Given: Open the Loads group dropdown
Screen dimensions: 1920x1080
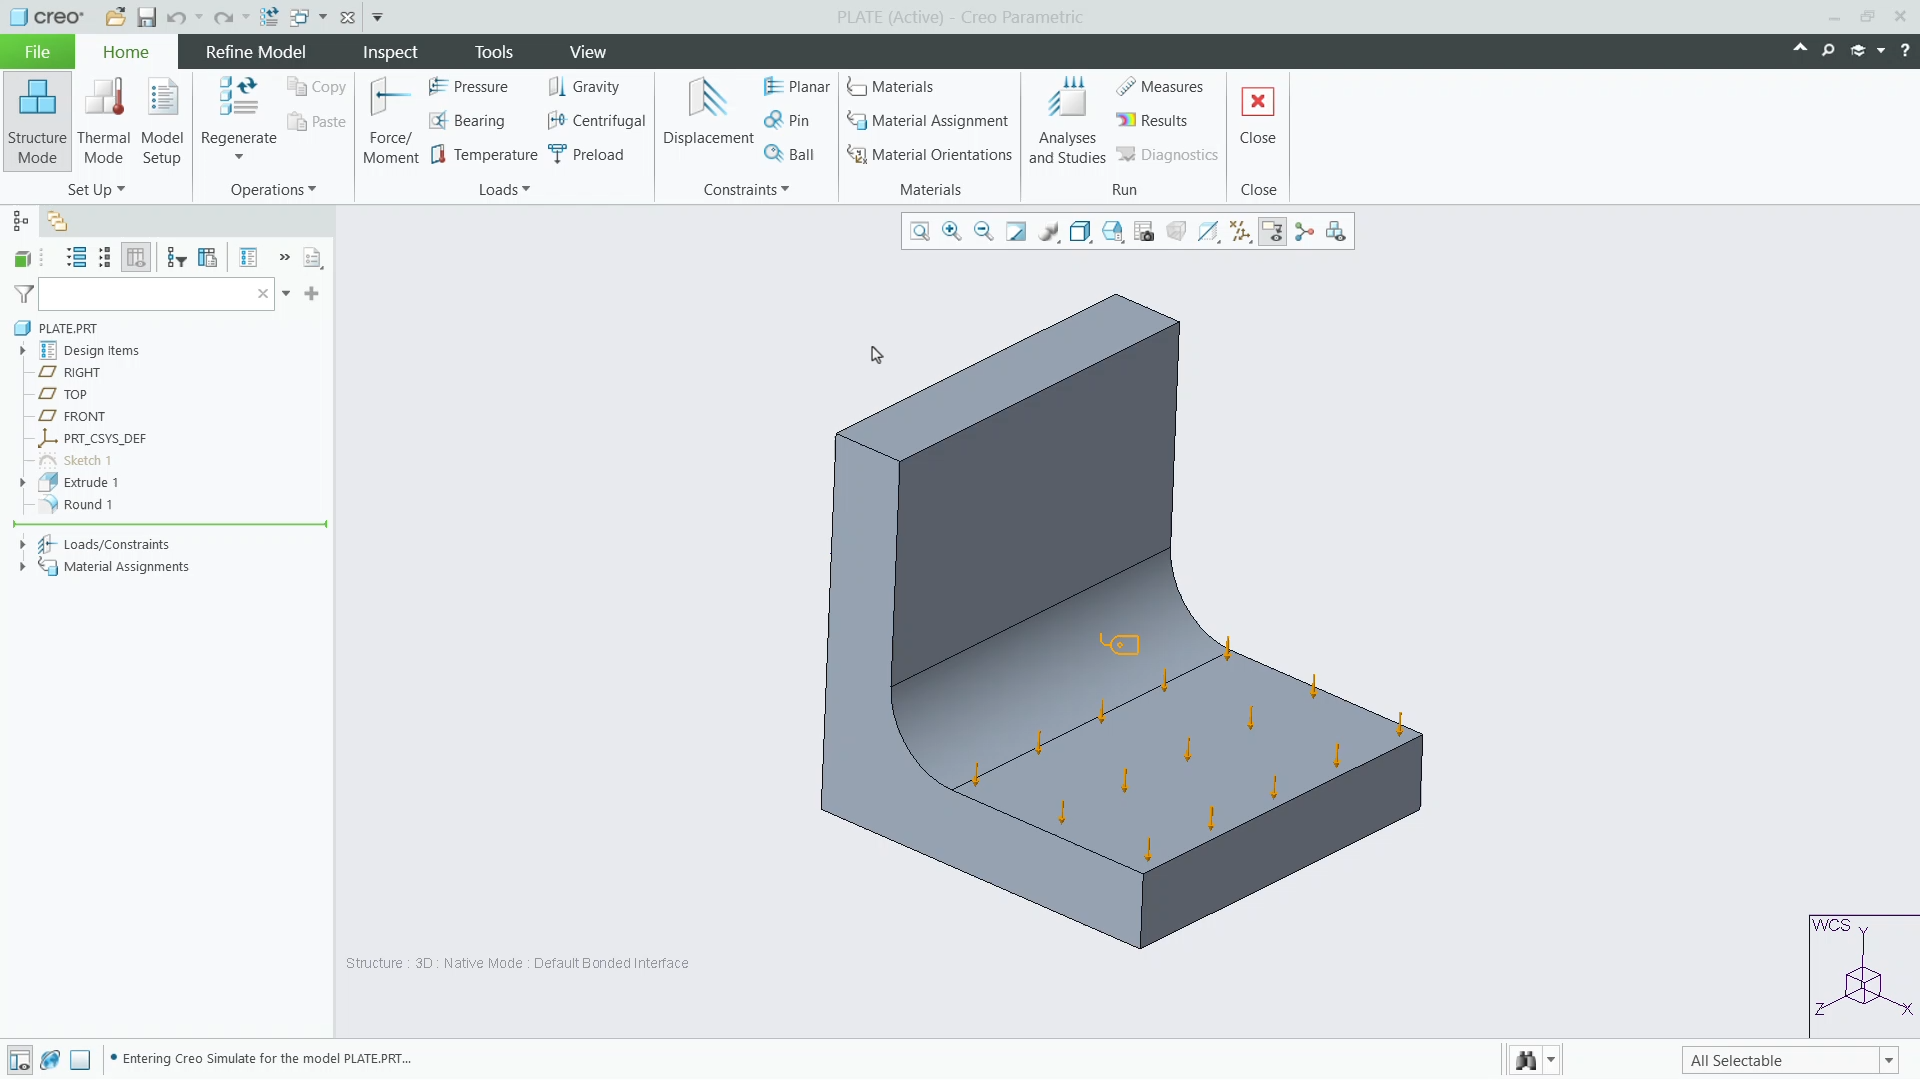Looking at the screenshot, I should (504, 190).
